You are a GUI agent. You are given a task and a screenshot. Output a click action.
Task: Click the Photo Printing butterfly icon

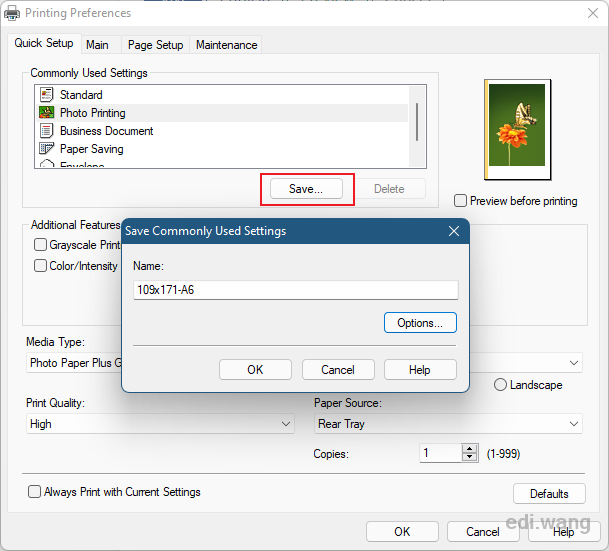point(47,113)
